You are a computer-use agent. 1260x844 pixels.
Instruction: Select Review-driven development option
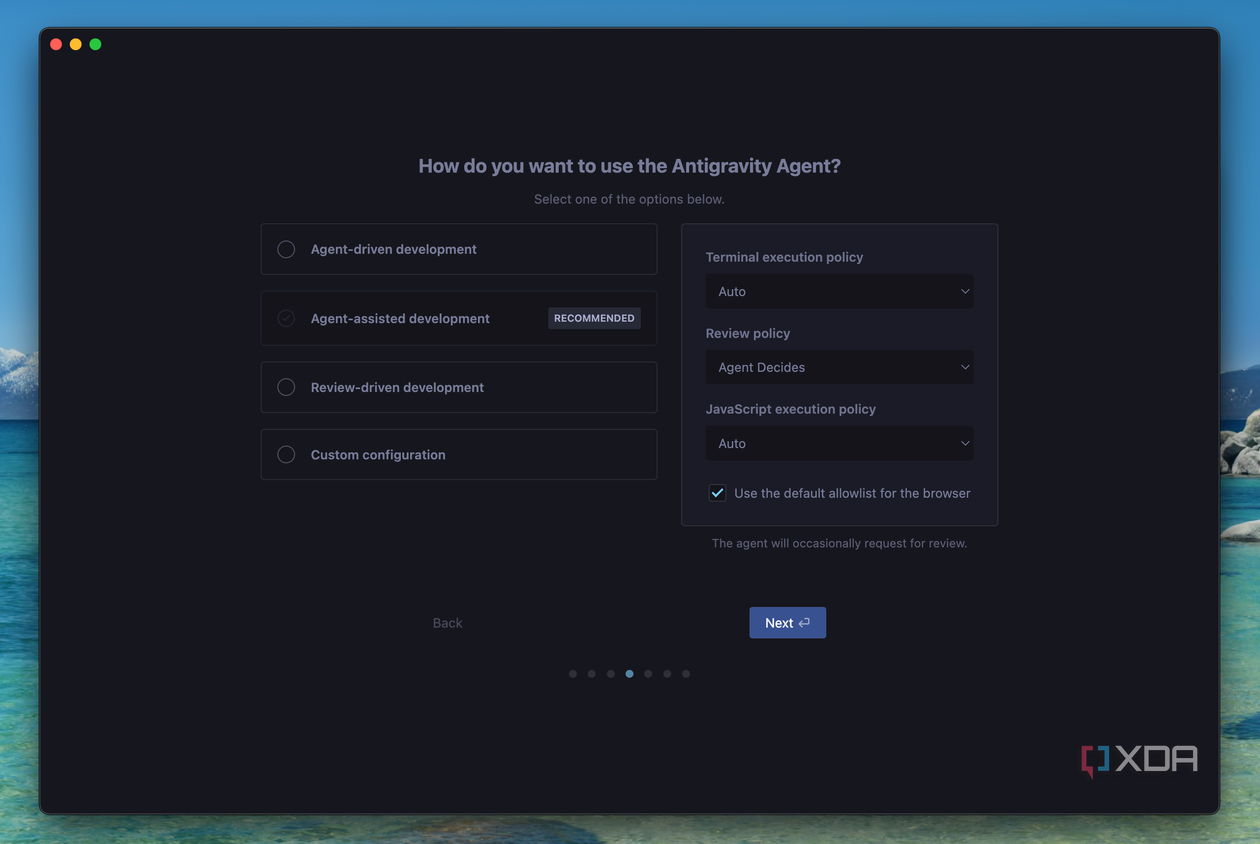(x=458, y=387)
